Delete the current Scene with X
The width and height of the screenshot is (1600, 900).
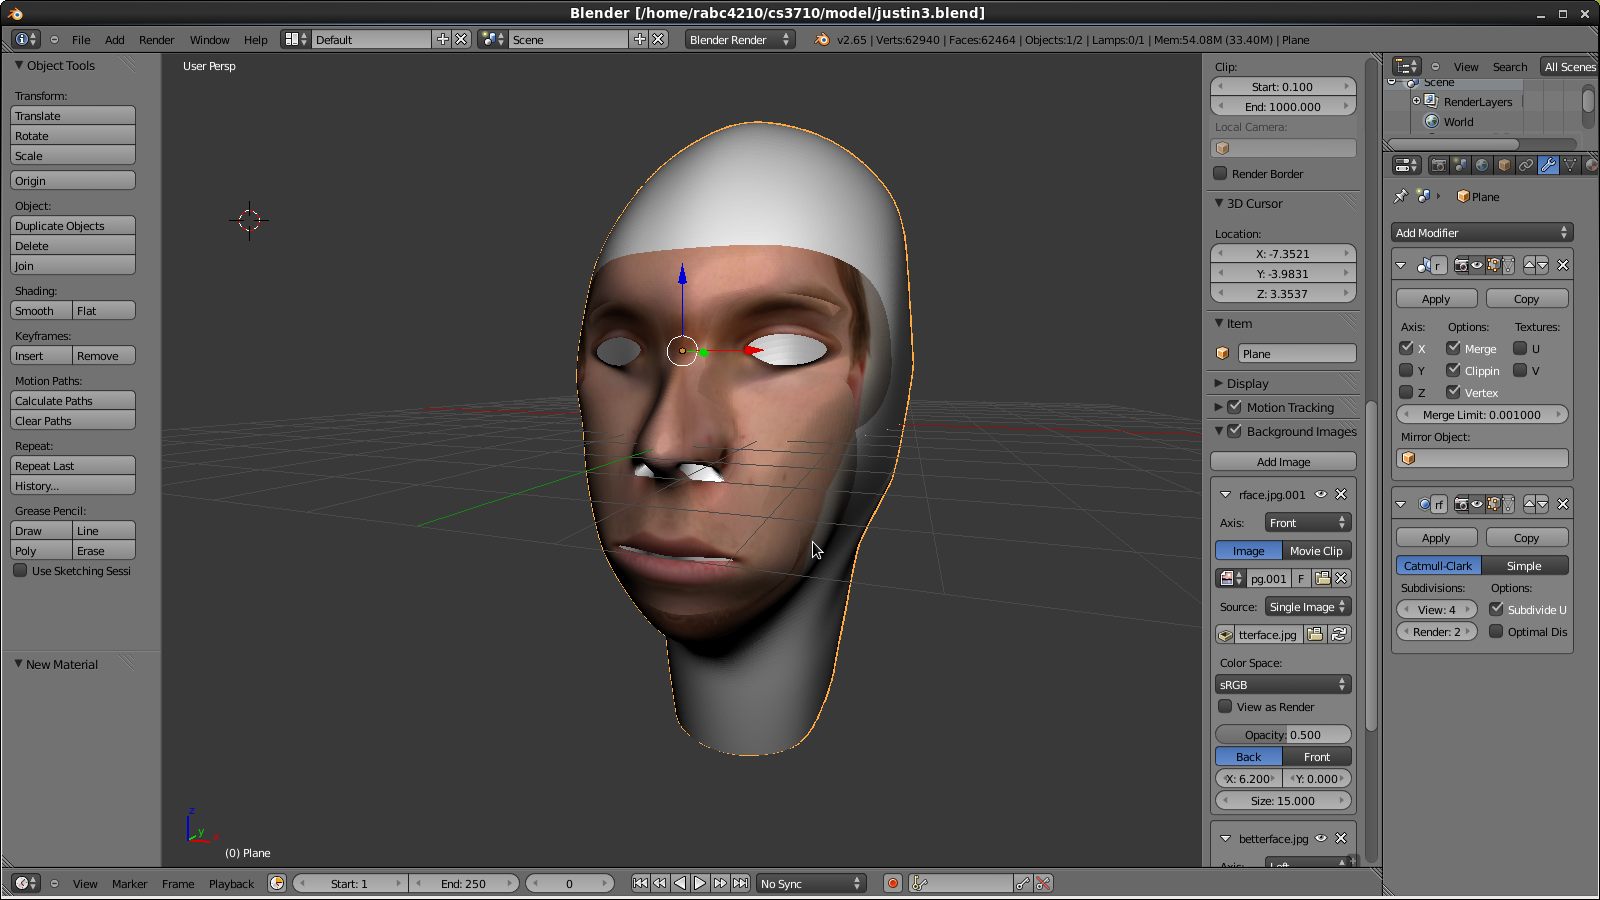658,39
